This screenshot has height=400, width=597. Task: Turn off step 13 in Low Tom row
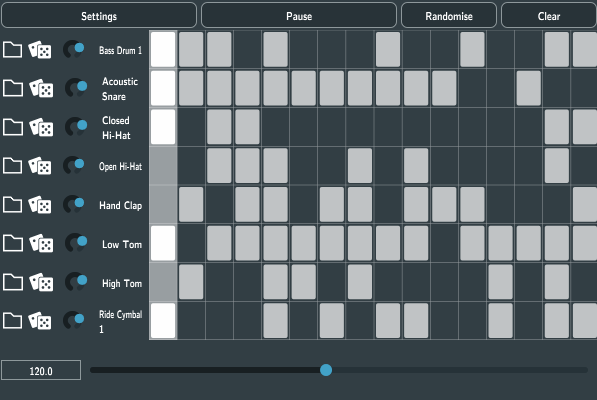point(500,243)
